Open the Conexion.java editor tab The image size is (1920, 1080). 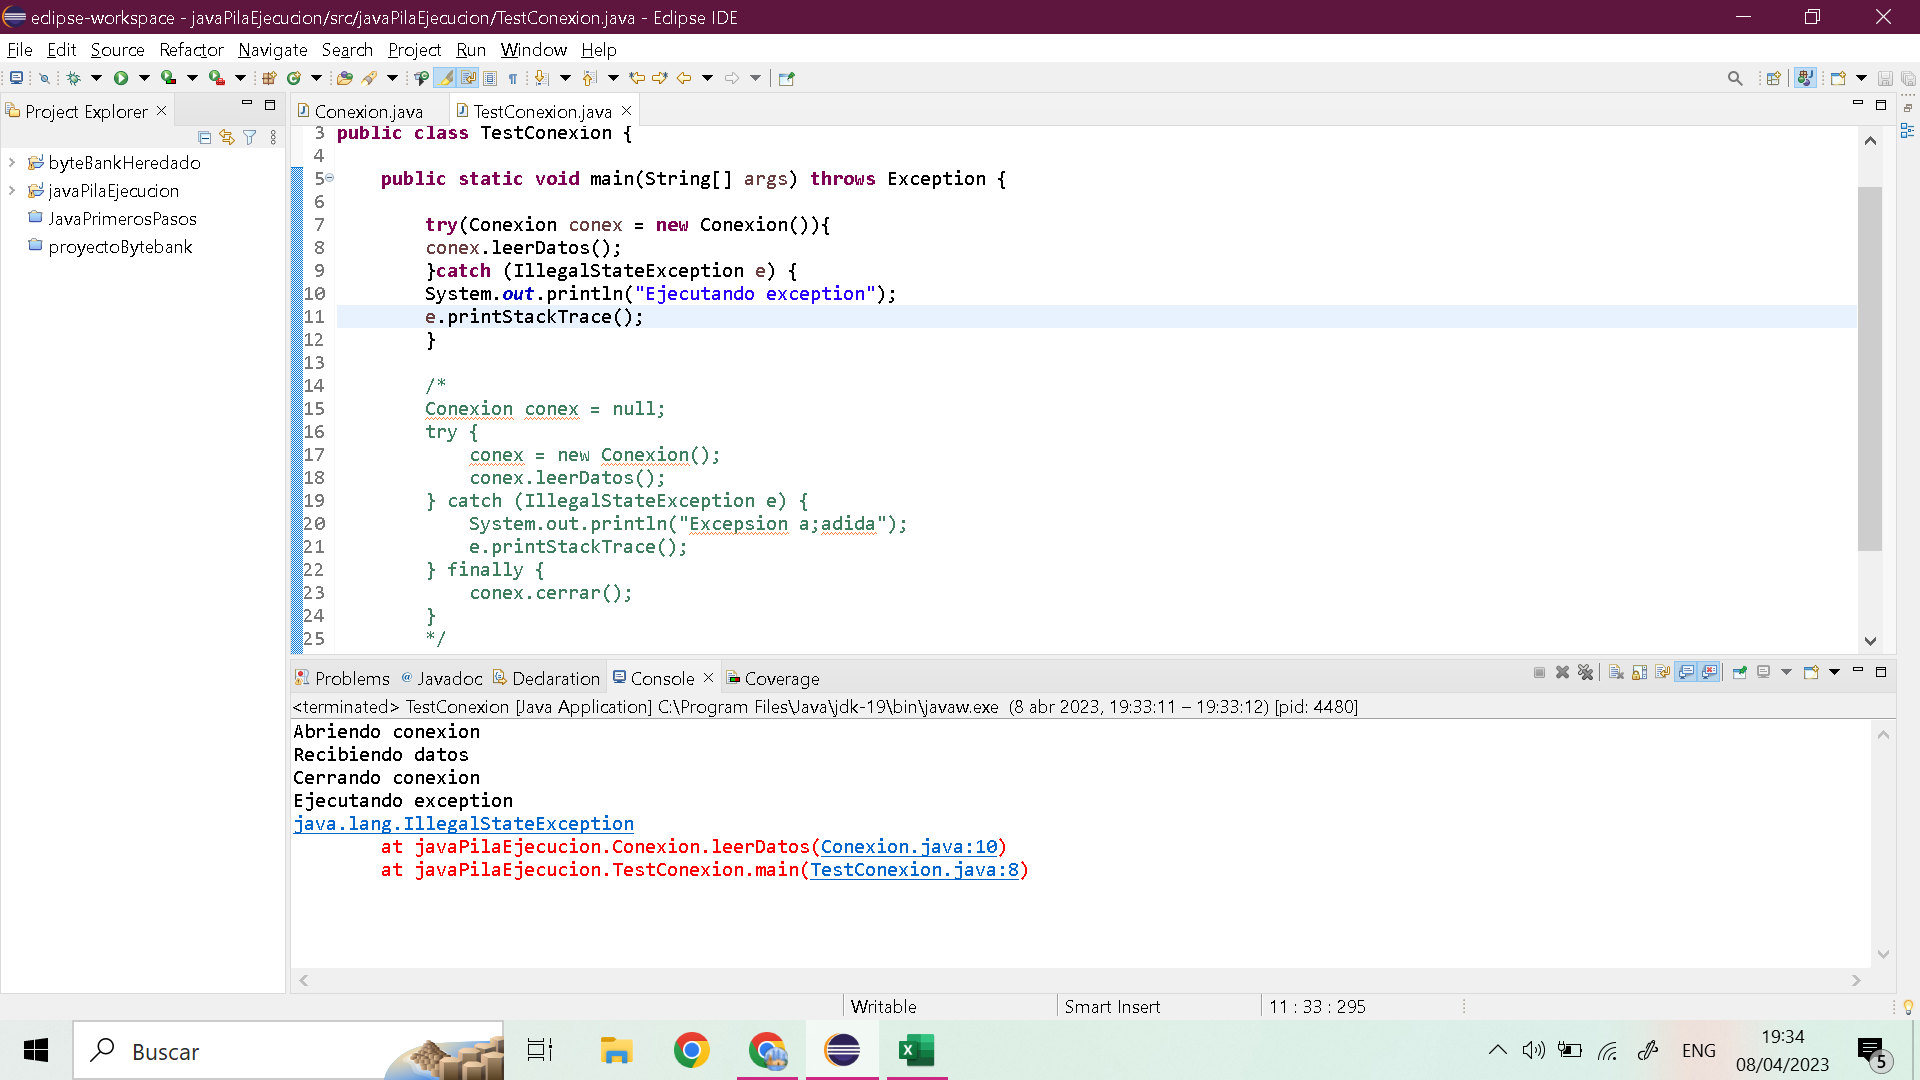point(369,111)
